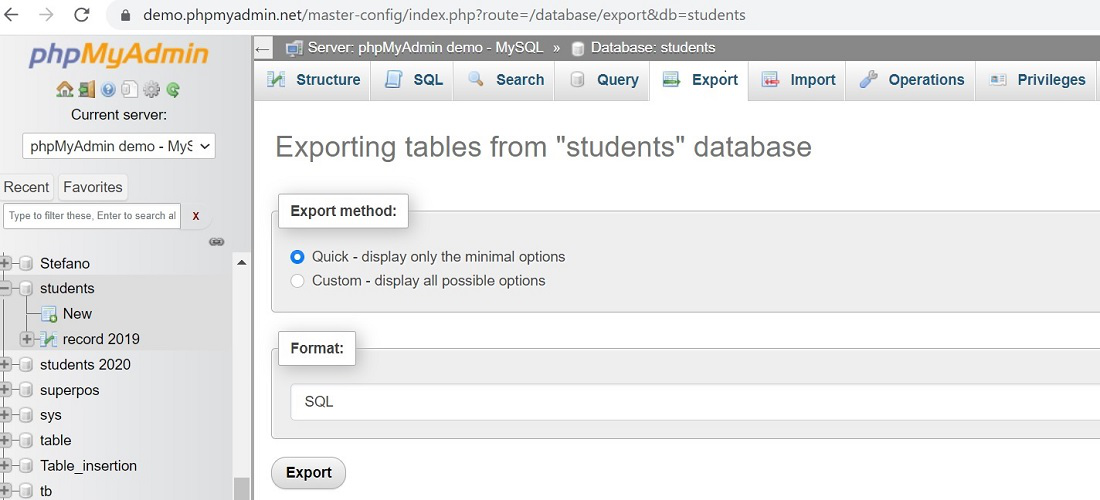1100x500 pixels.
Task: Click the Home icon under phpMyAdmin logo
Action: click(x=64, y=89)
